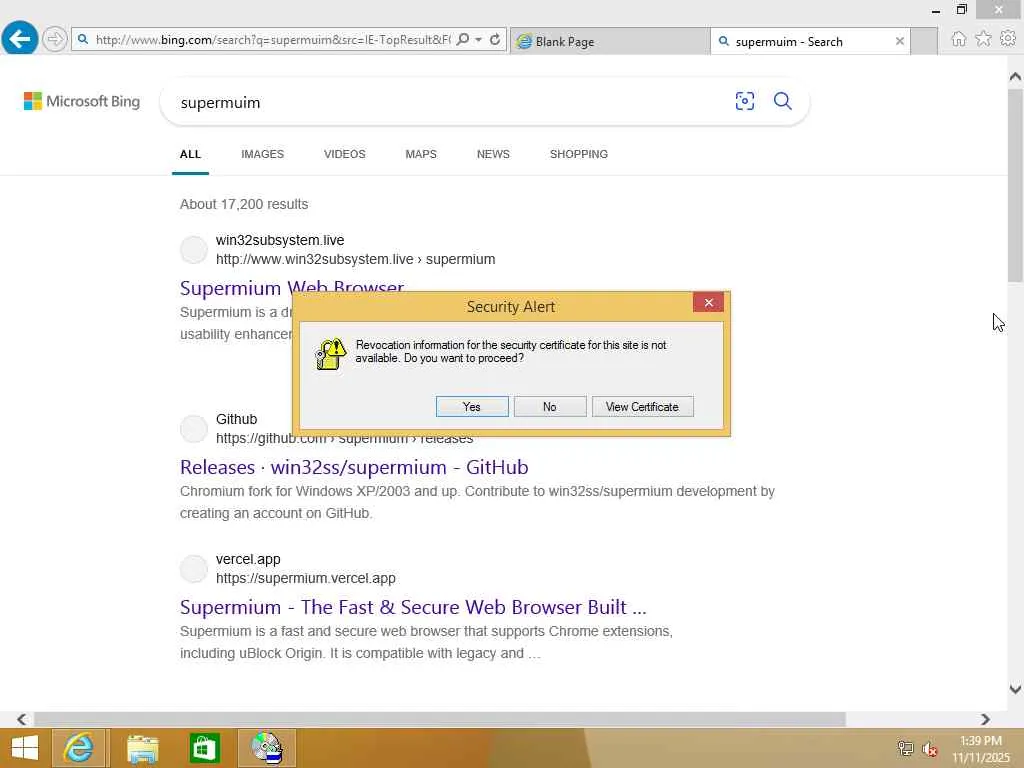Click http://www.win32subsystem.live › supermium URL

click(355, 259)
